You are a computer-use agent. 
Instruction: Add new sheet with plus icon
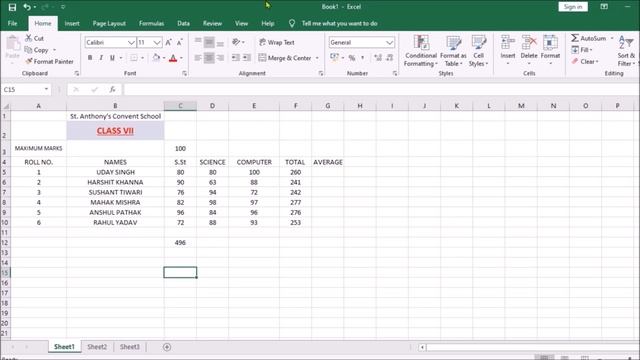click(167, 347)
